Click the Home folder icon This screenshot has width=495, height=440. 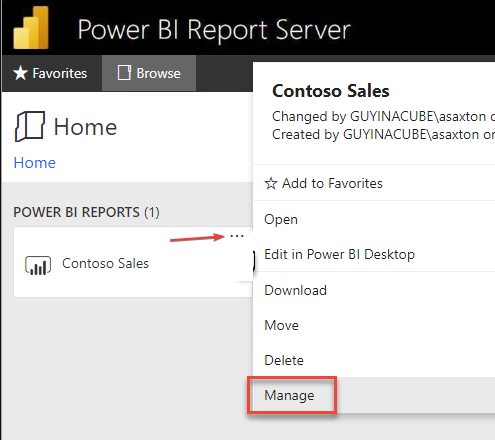point(29,127)
